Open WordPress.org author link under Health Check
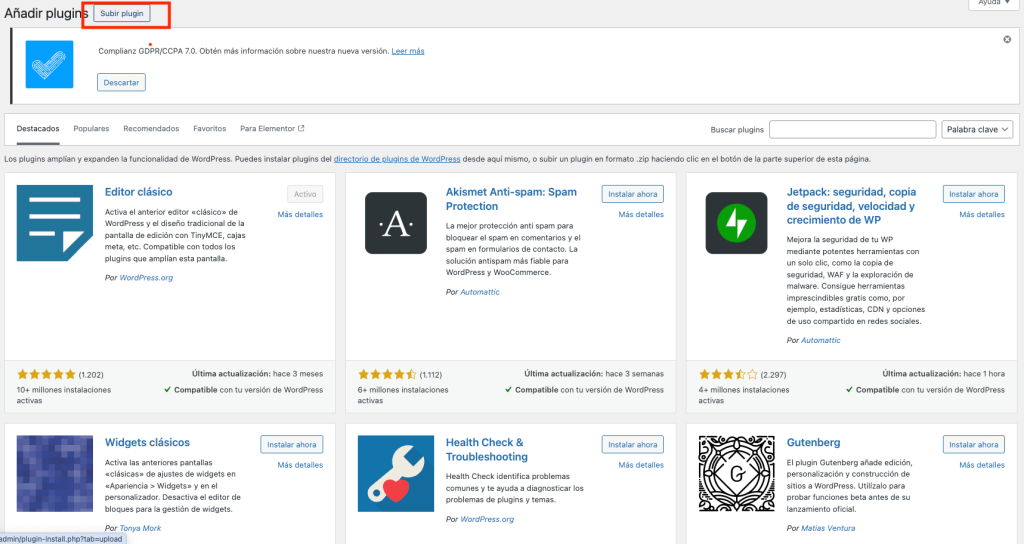 487,519
